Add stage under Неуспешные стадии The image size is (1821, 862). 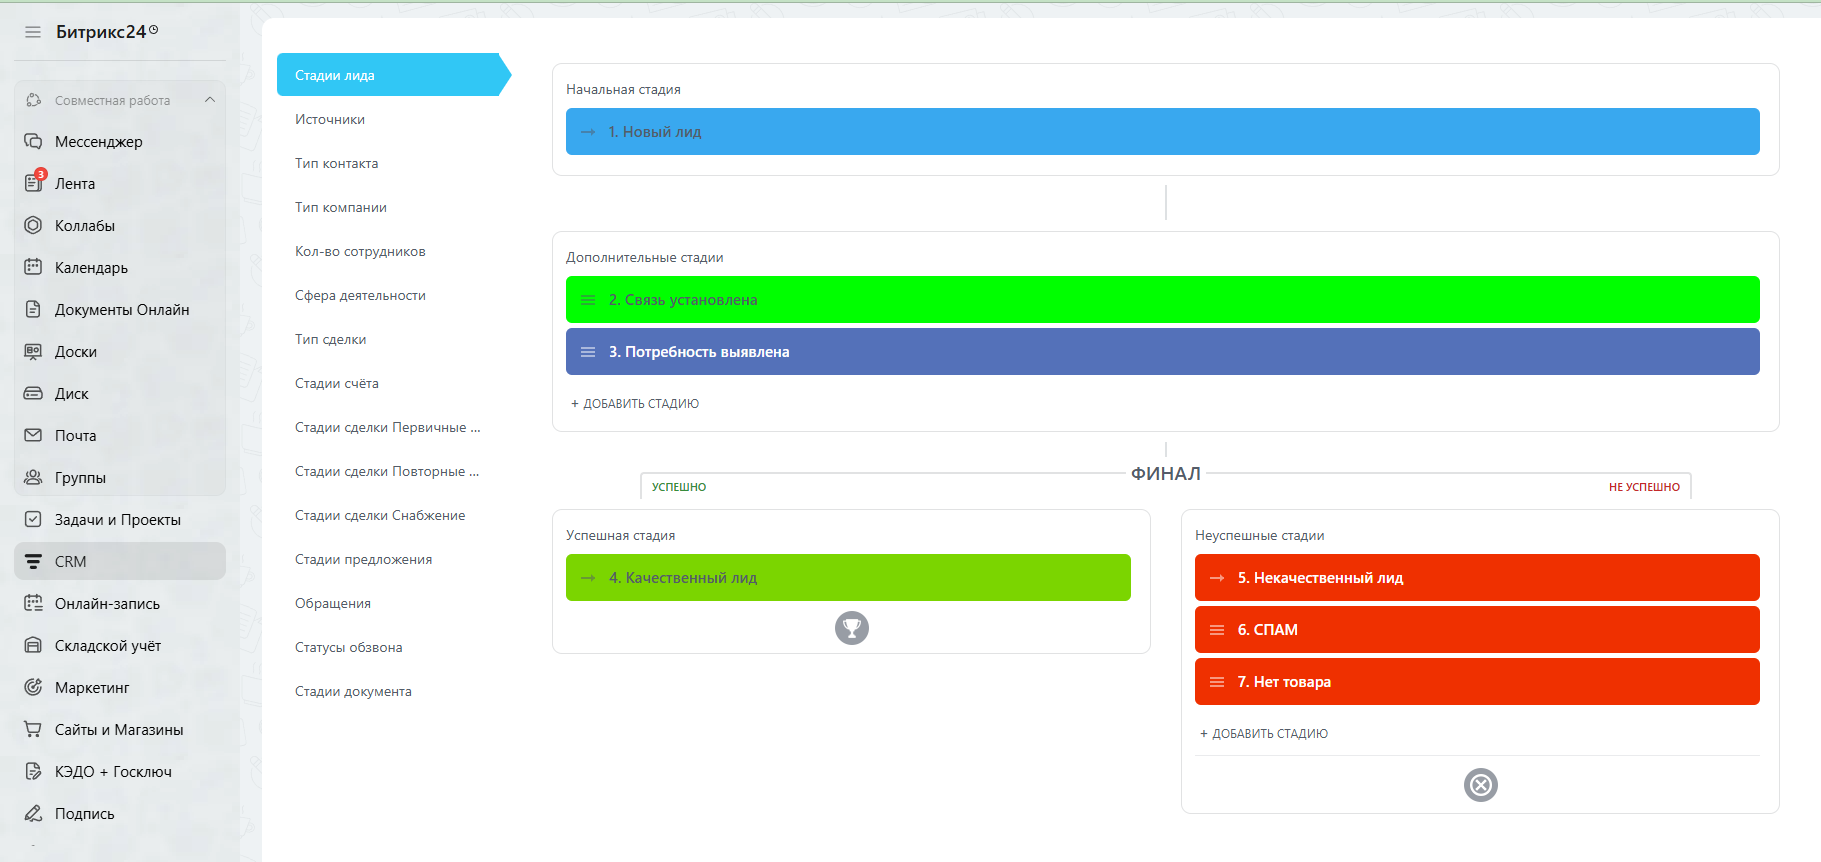(x=1264, y=734)
